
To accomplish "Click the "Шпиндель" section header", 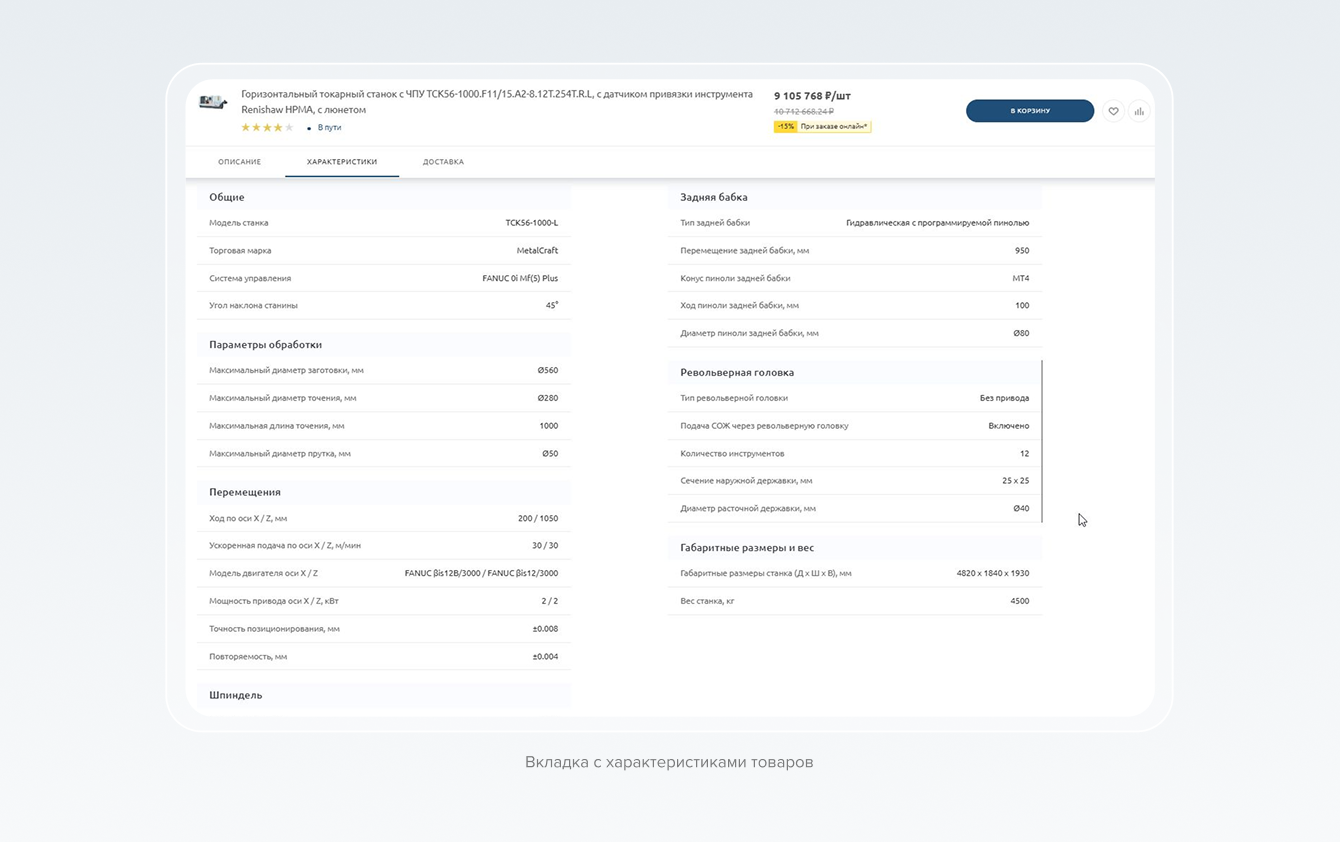I will pyautogui.click(x=235, y=695).
